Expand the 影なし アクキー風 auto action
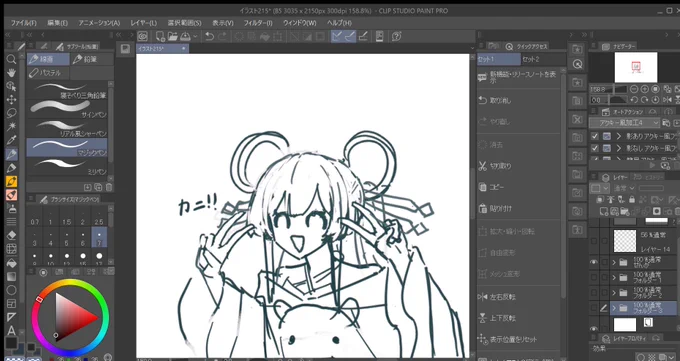Screen dimensions: 680x361 click(619, 148)
